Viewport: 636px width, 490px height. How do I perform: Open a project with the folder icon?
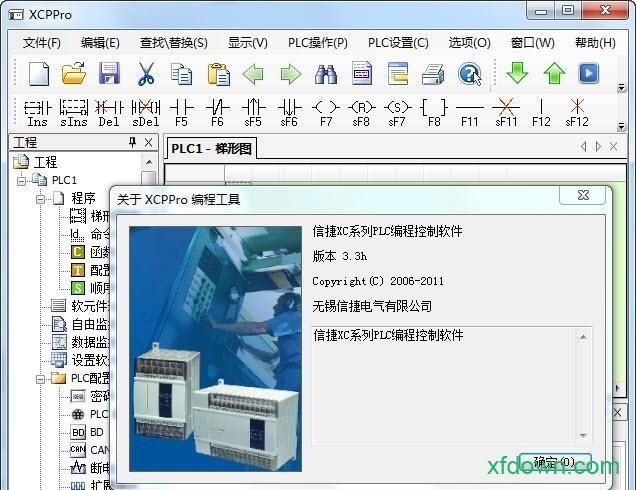pos(74,73)
